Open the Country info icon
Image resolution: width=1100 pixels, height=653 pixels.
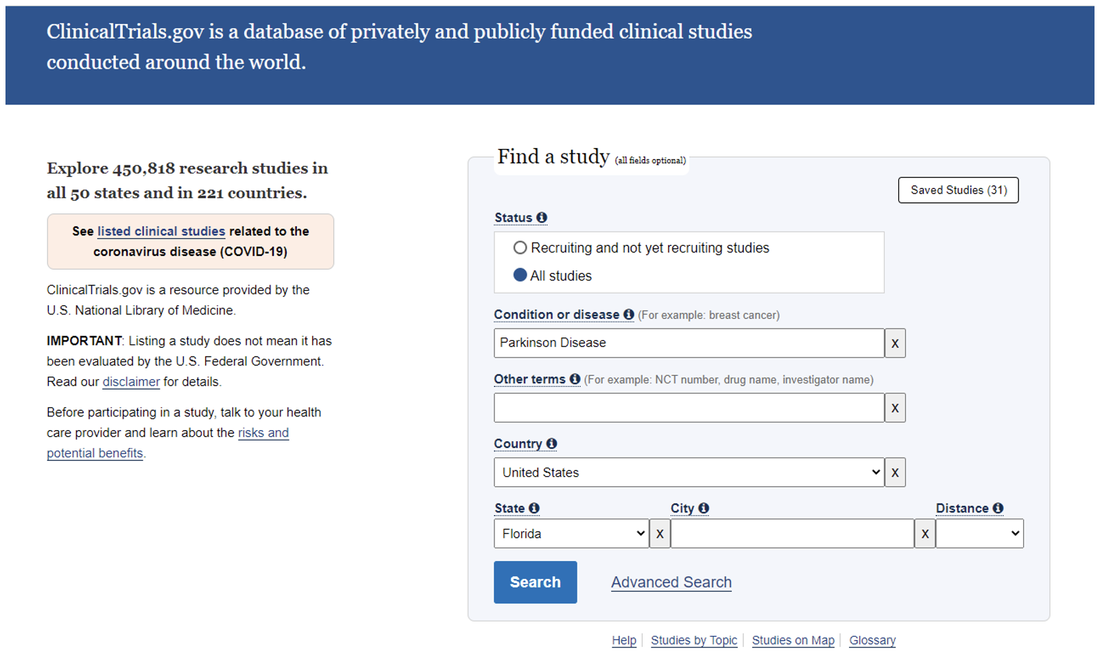(x=551, y=443)
